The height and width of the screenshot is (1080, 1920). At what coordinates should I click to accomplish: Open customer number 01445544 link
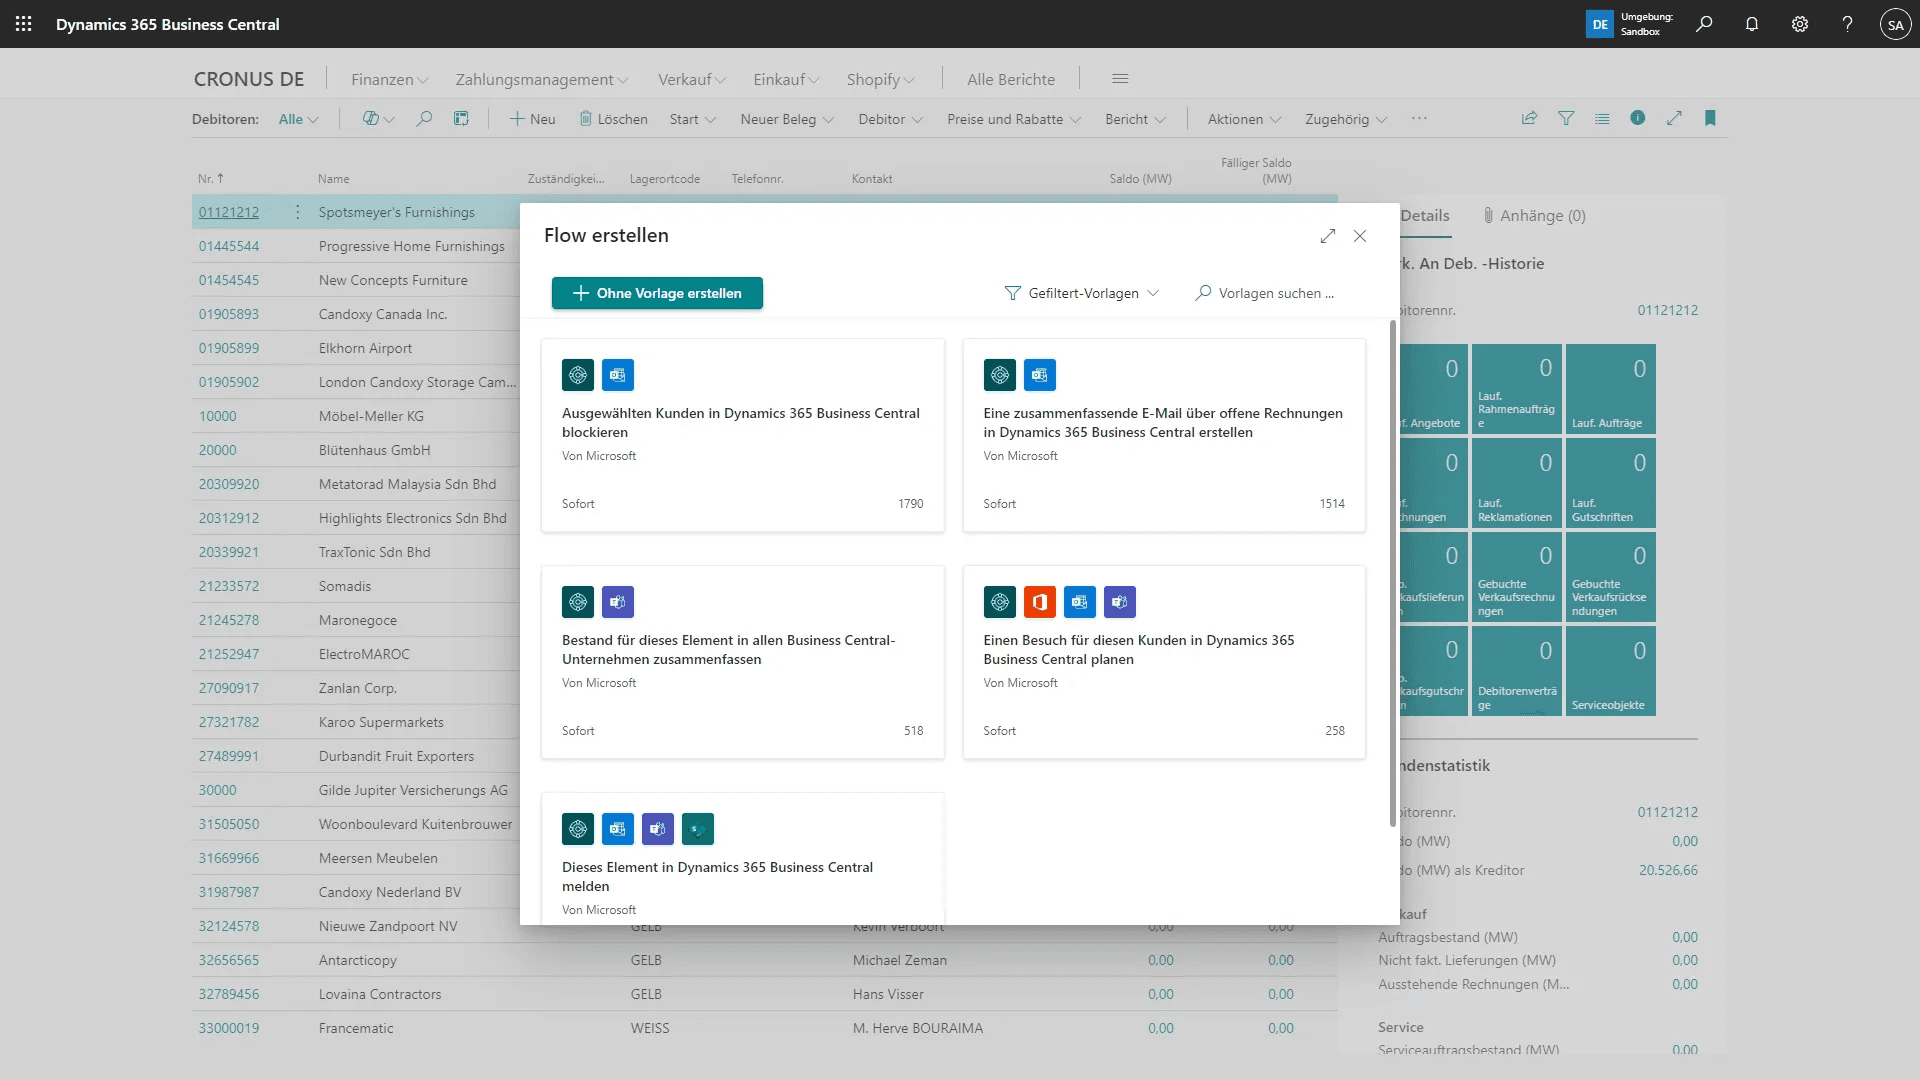(x=228, y=246)
